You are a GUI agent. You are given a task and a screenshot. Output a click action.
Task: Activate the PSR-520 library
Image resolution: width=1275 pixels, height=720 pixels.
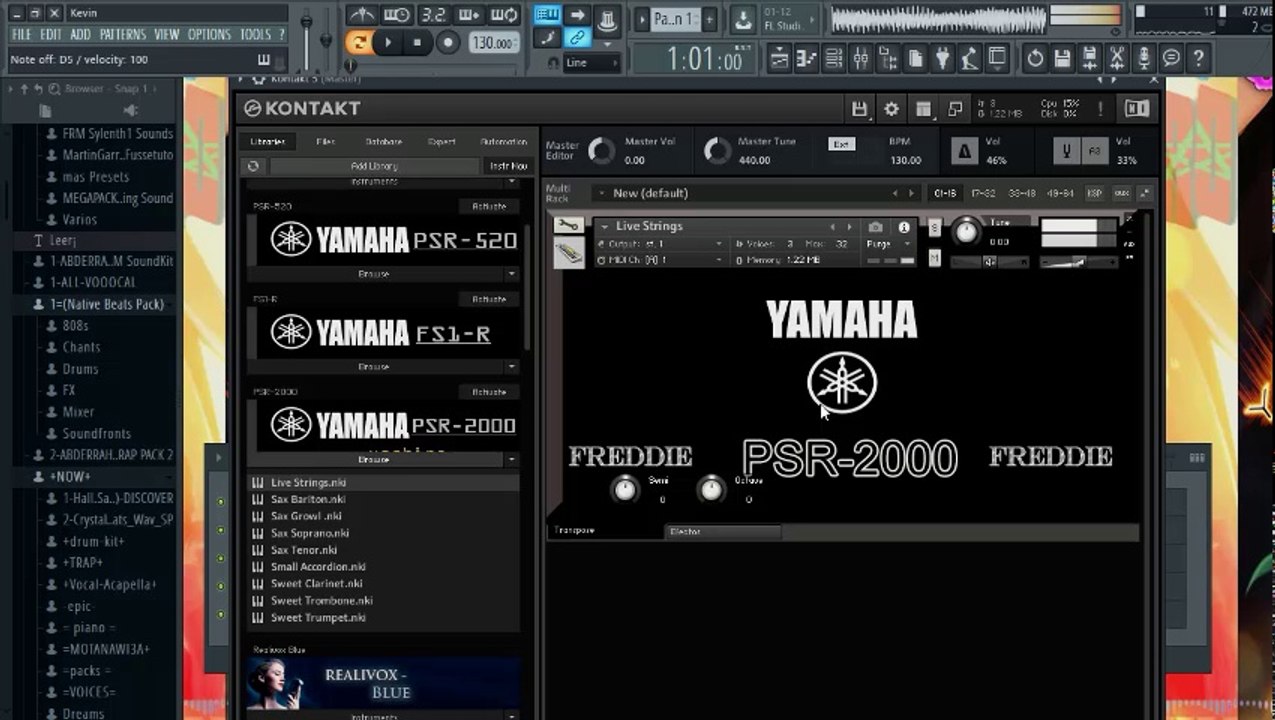point(489,206)
